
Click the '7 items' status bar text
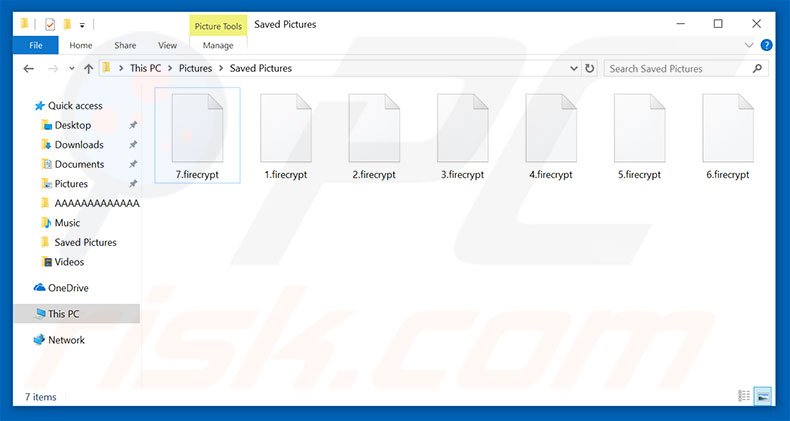click(41, 397)
